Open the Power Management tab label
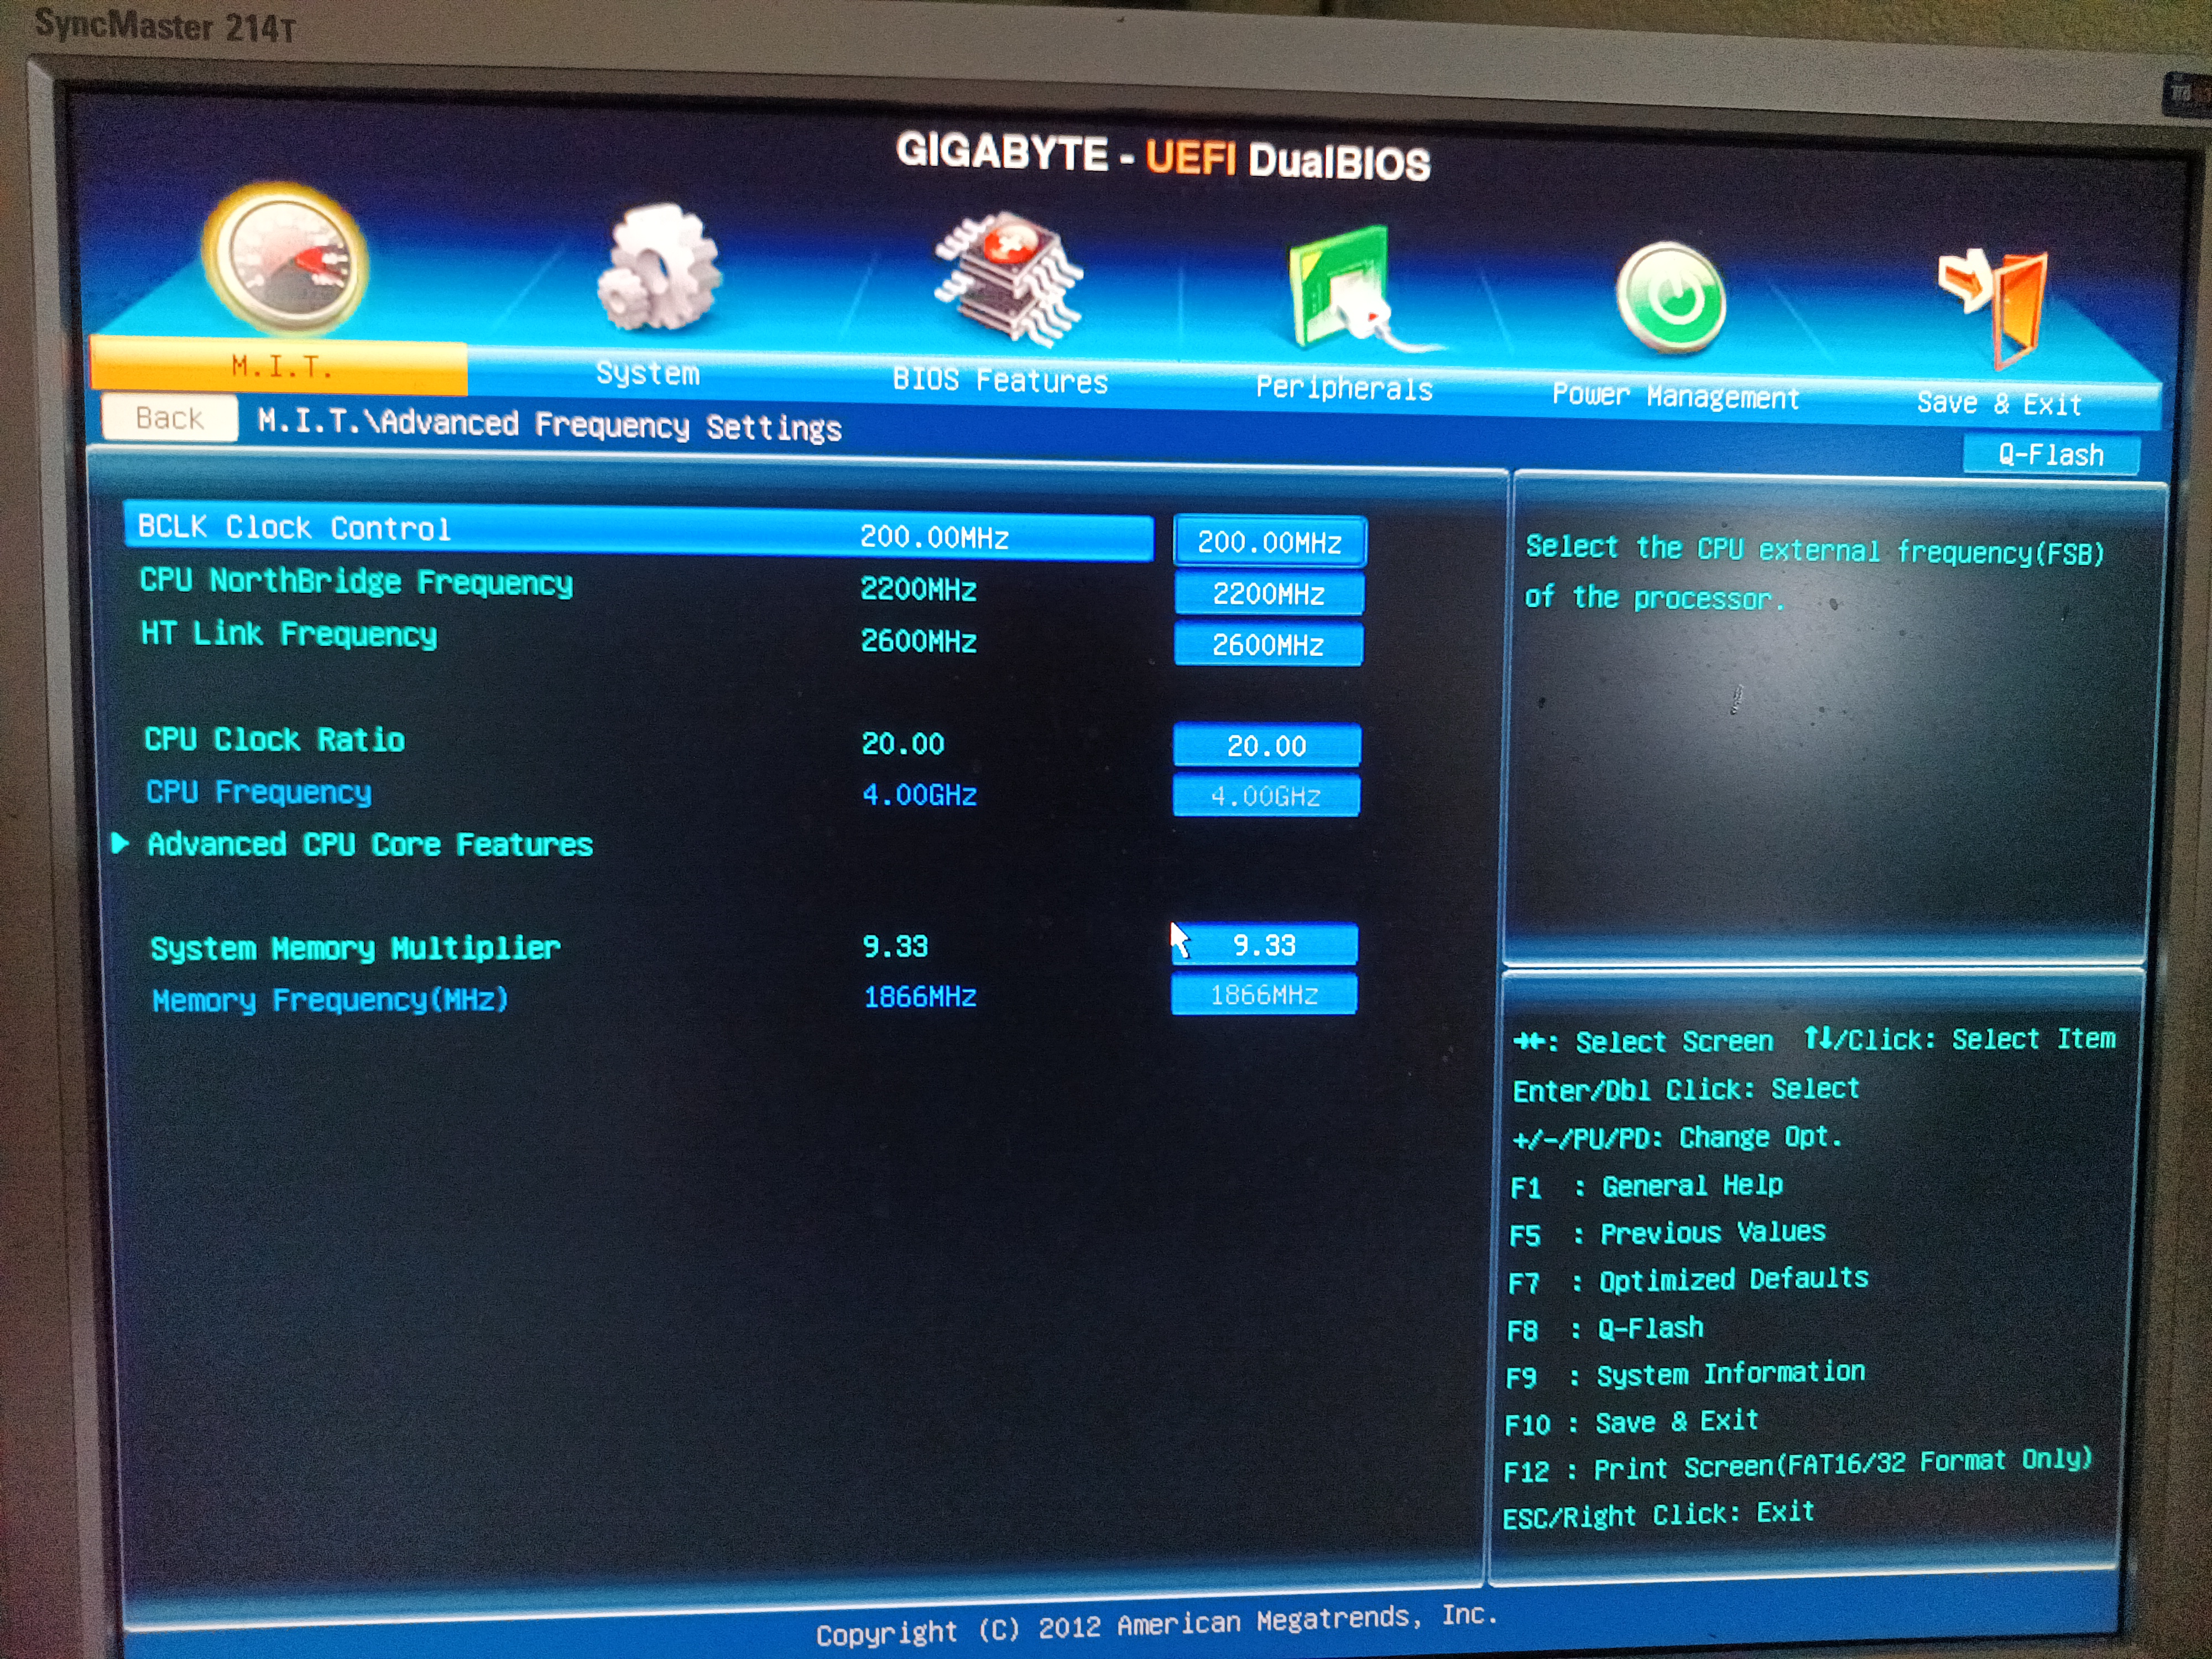2212x1659 pixels. 1675,397
